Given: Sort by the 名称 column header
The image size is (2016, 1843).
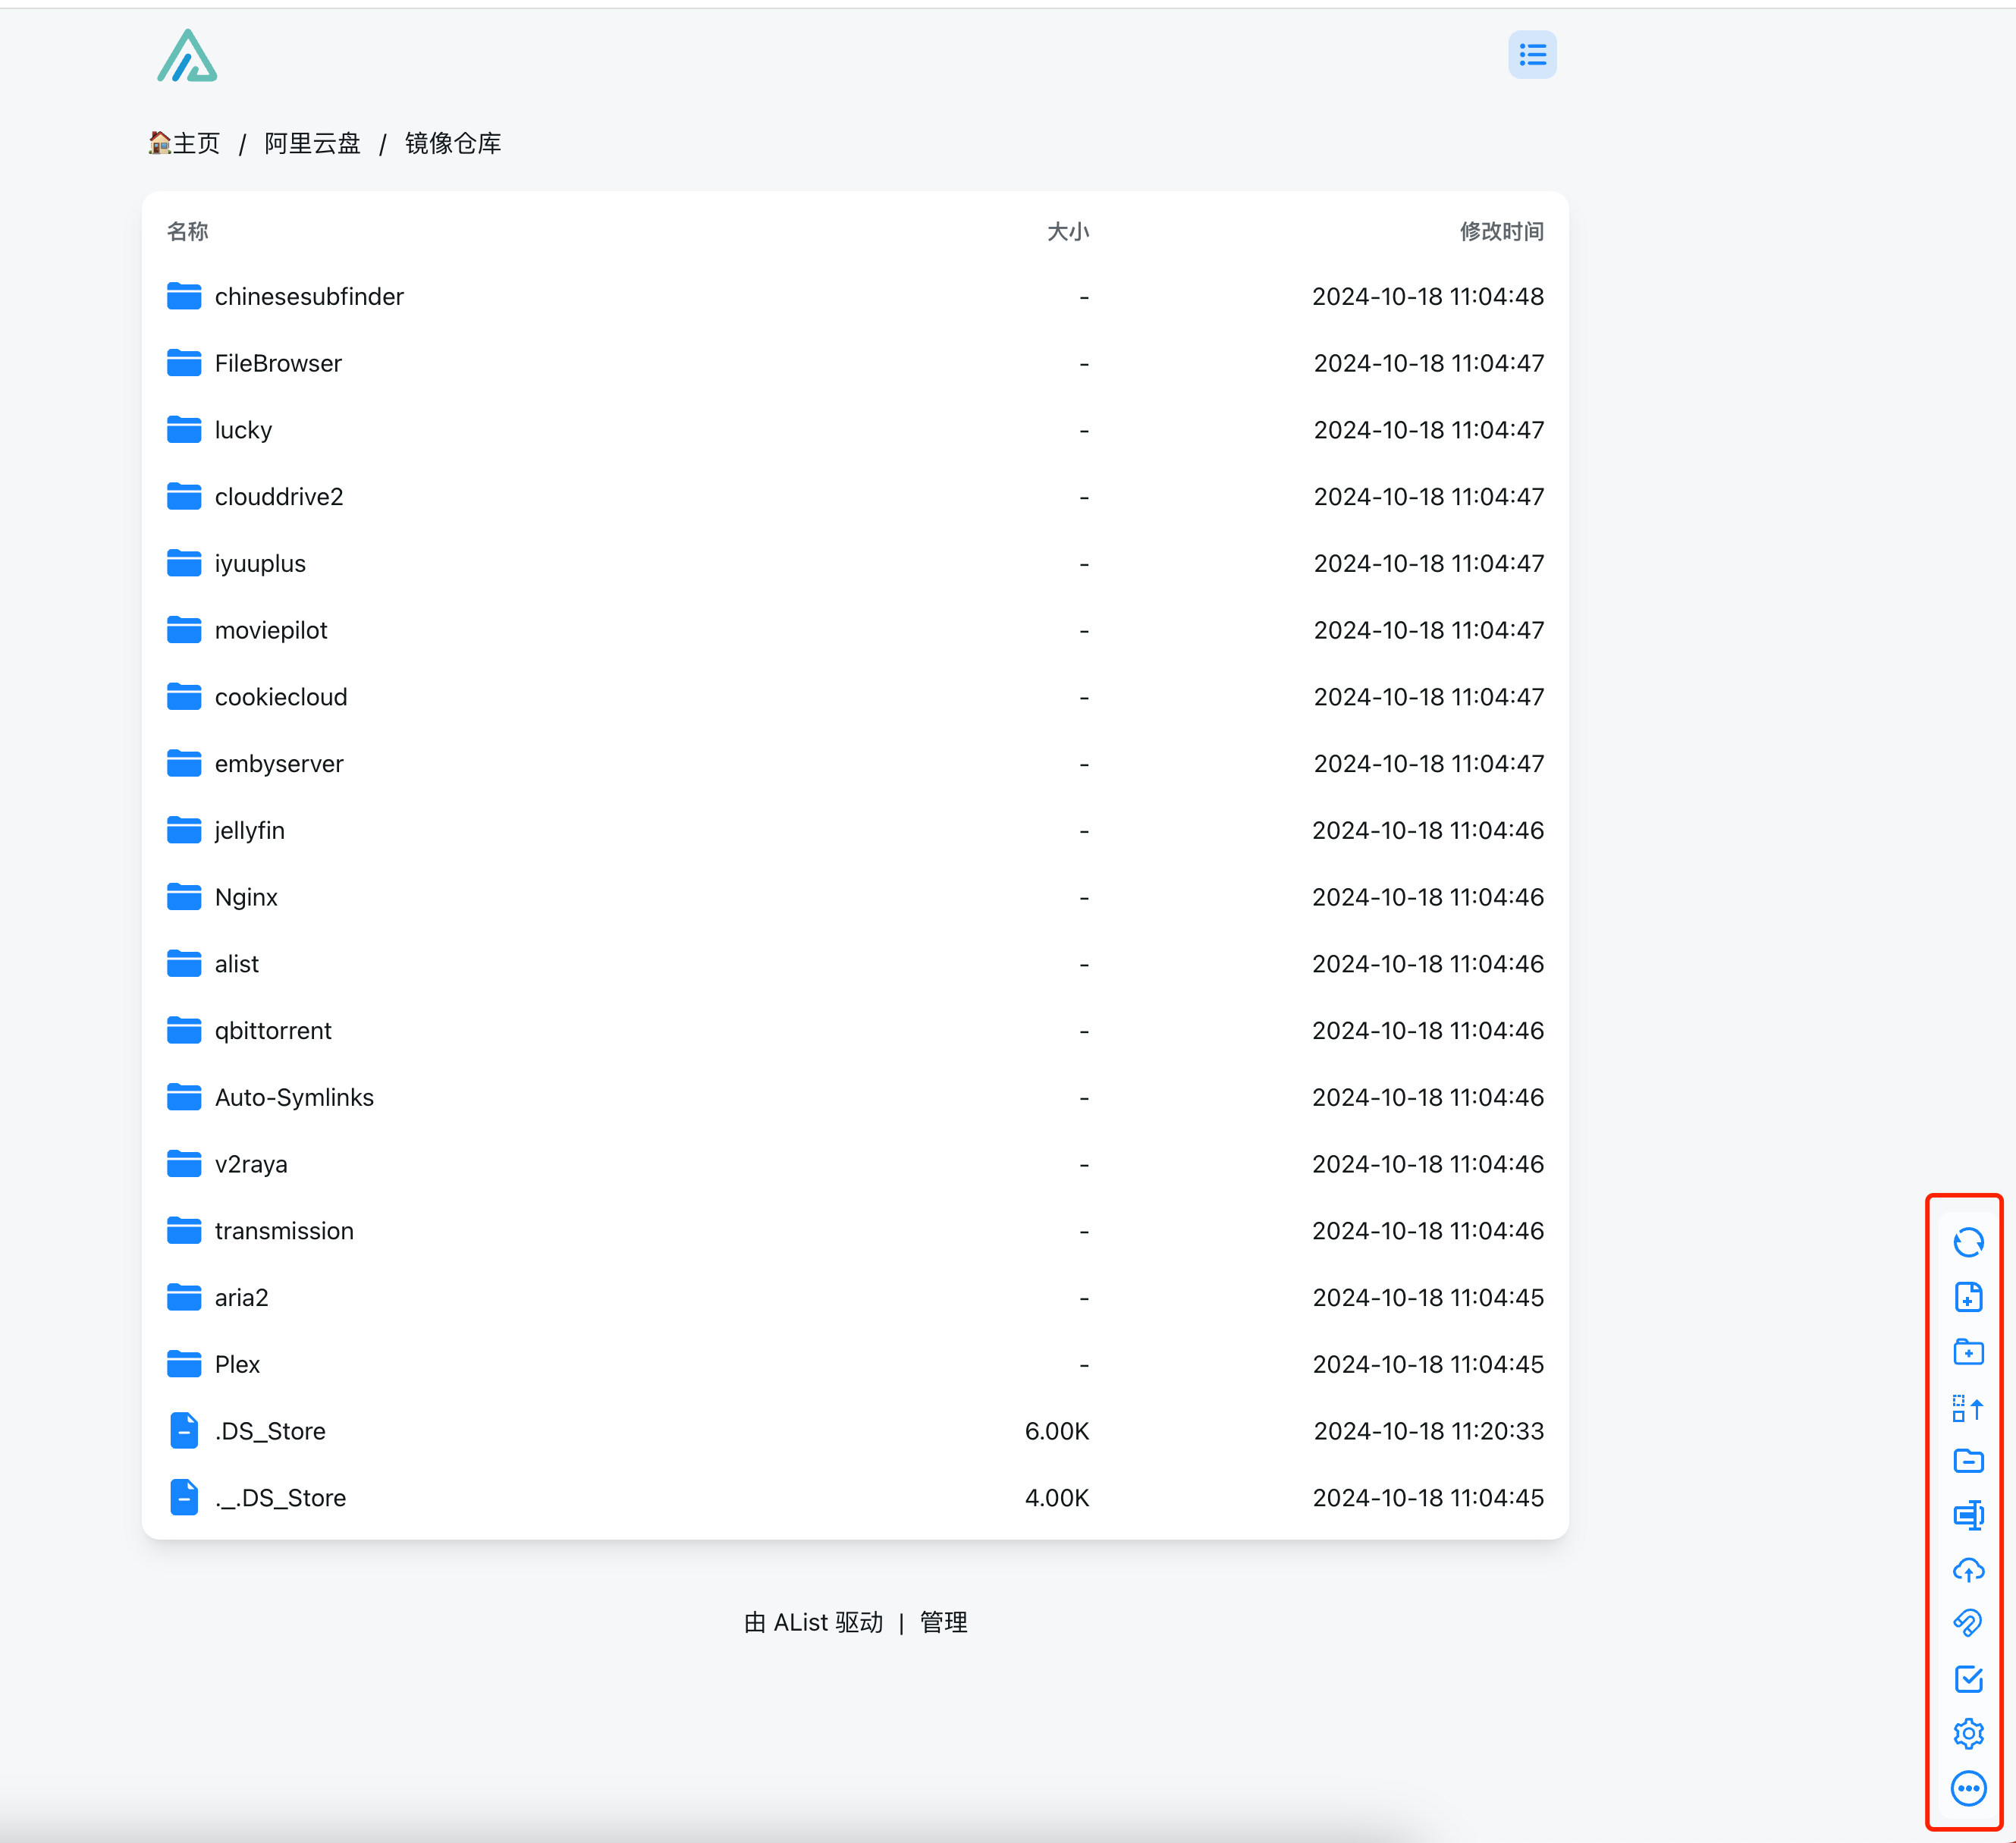Looking at the screenshot, I should (x=188, y=231).
